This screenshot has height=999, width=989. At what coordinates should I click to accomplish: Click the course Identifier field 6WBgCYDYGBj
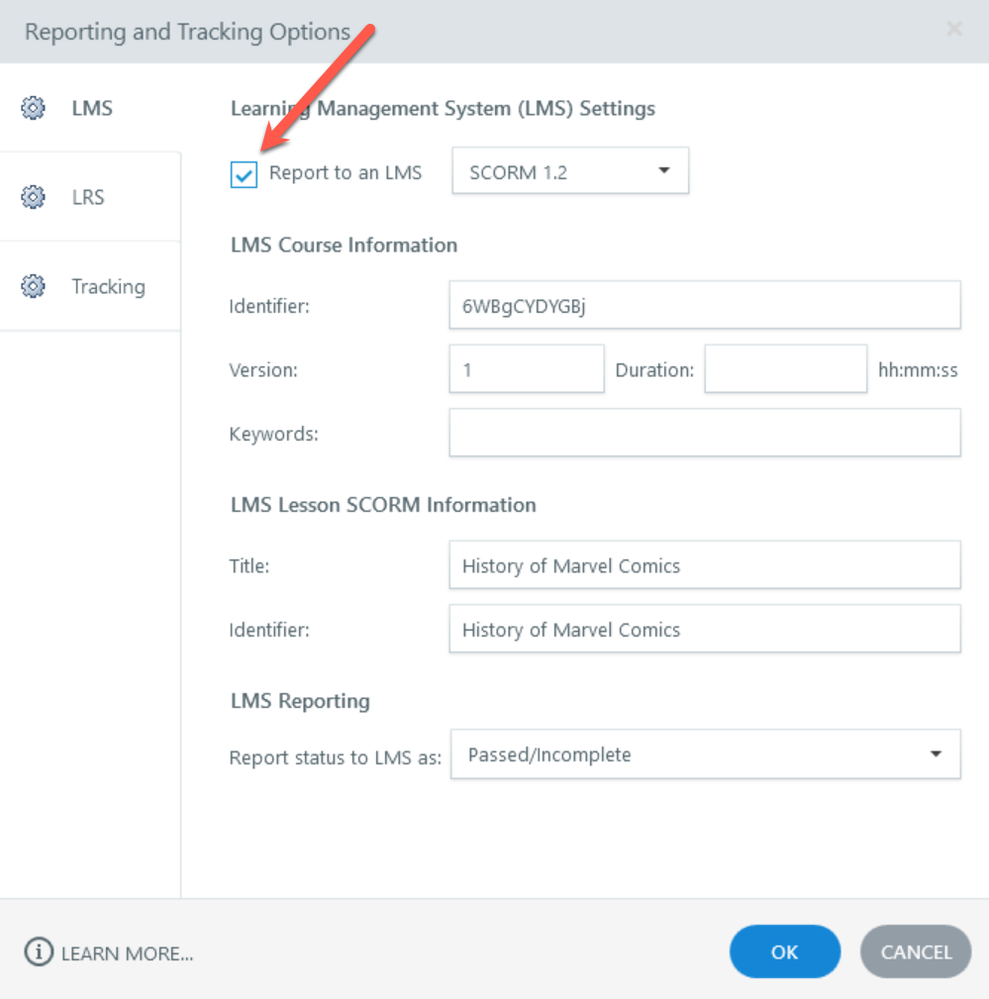pyautogui.click(x=704, y=306)
